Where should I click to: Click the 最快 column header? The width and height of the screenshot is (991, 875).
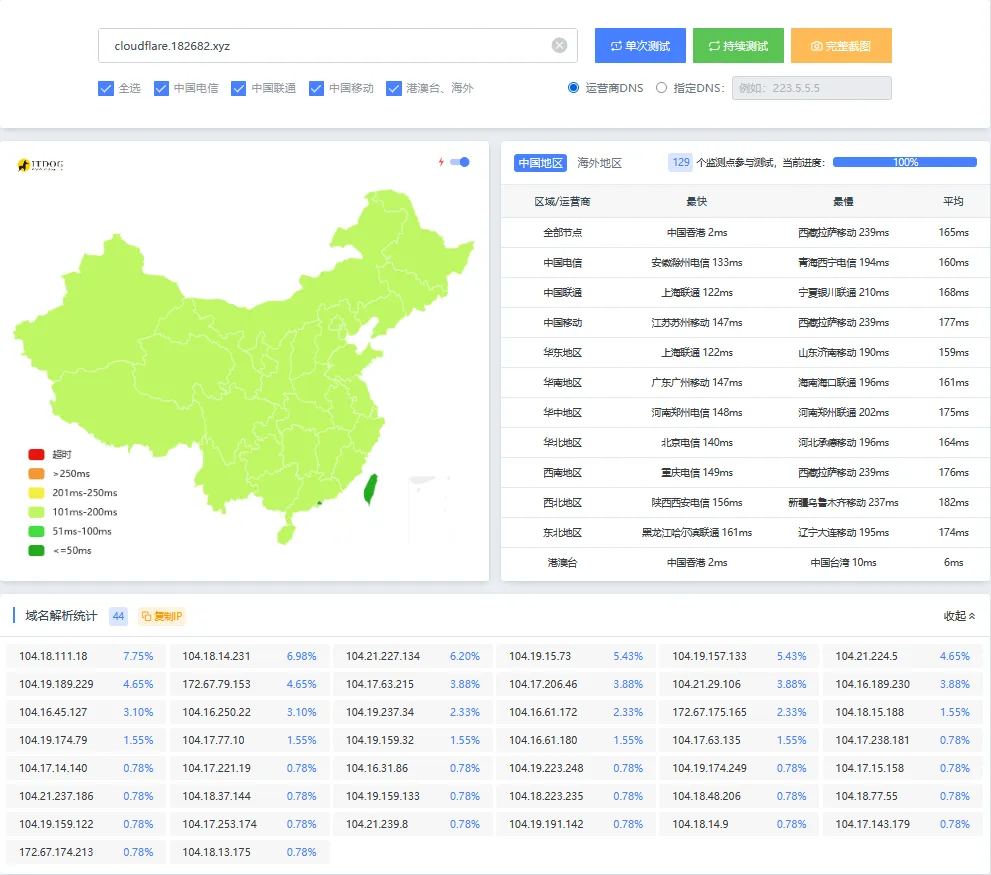point(696,201)
